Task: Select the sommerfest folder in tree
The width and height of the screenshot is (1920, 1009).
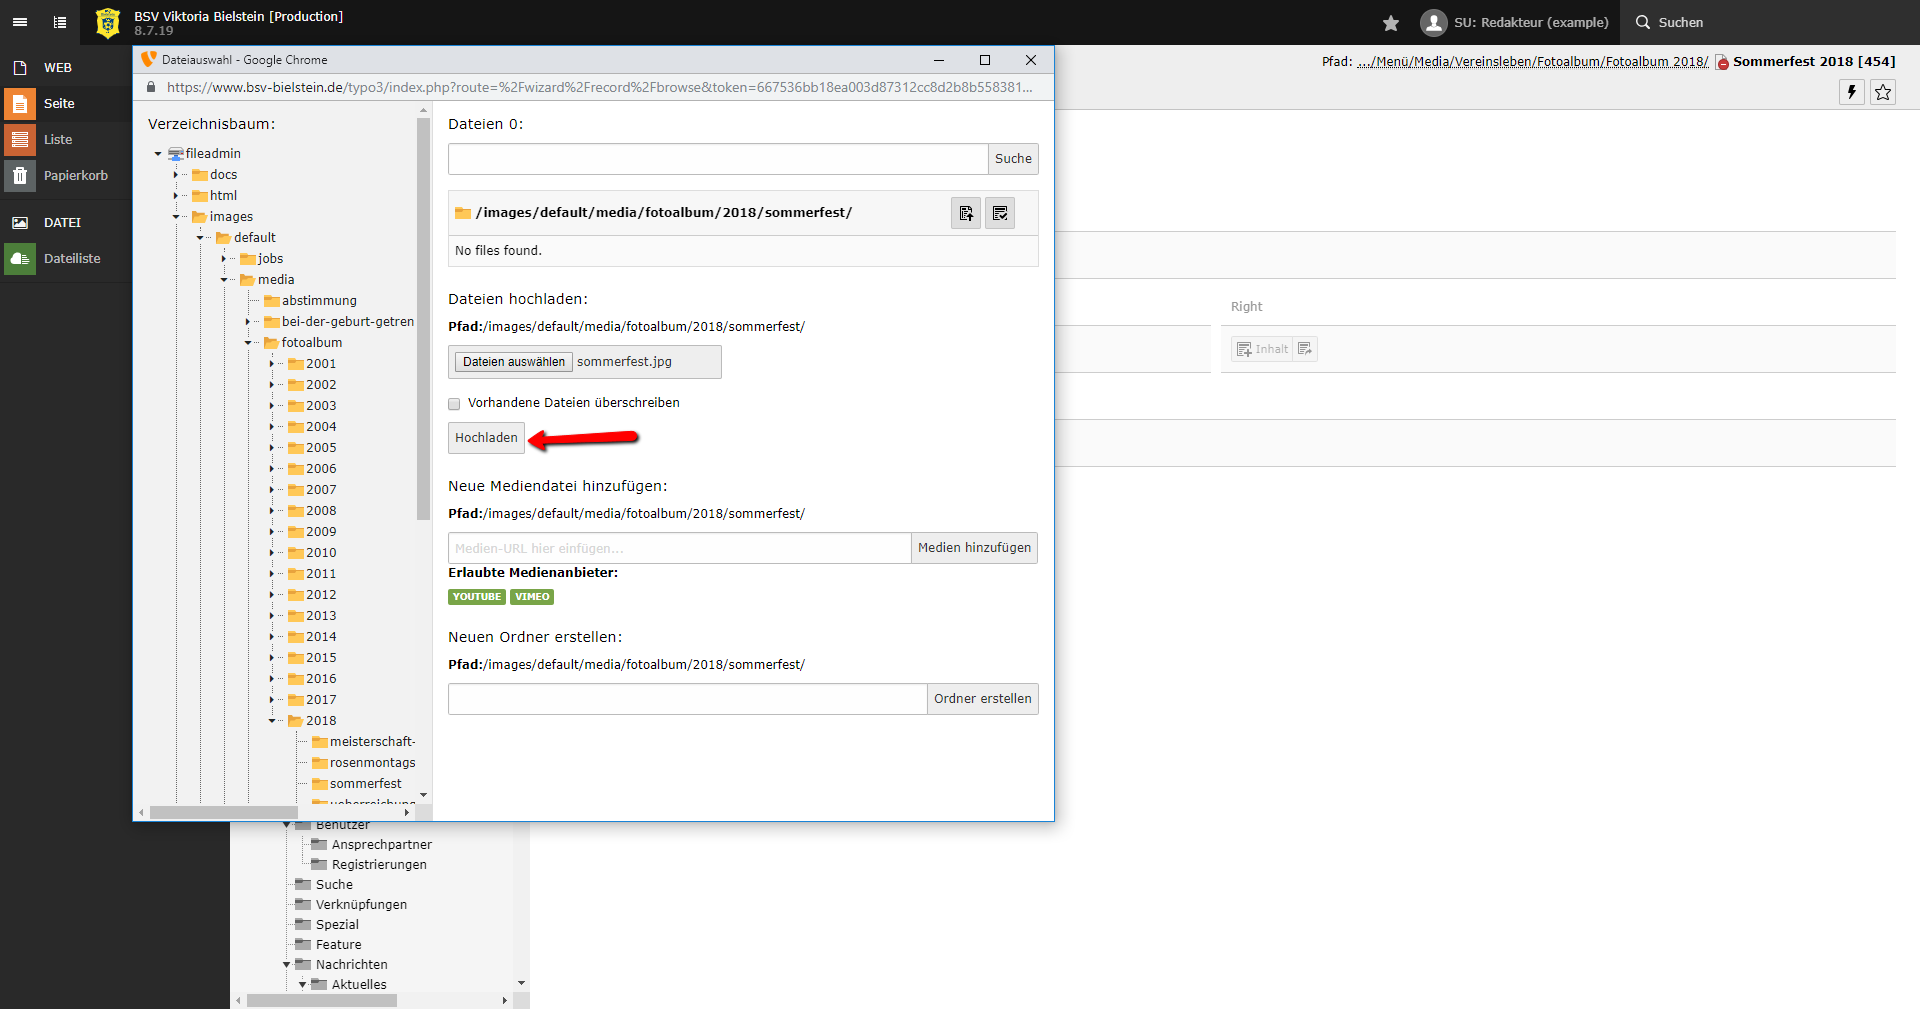Action: click(365, 784)
